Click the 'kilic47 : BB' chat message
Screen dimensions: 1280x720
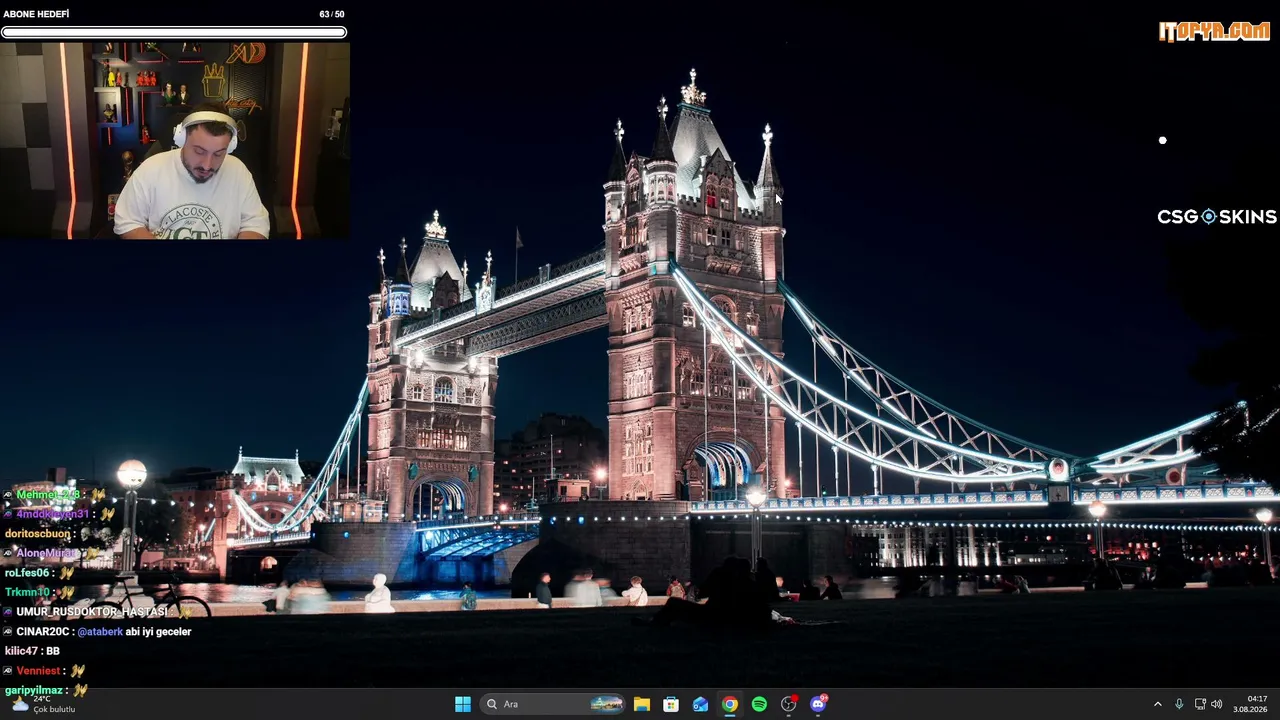click(32, 651)
